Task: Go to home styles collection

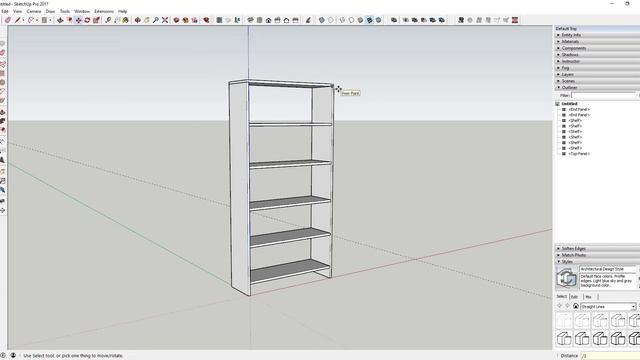Action: (576, 306)
